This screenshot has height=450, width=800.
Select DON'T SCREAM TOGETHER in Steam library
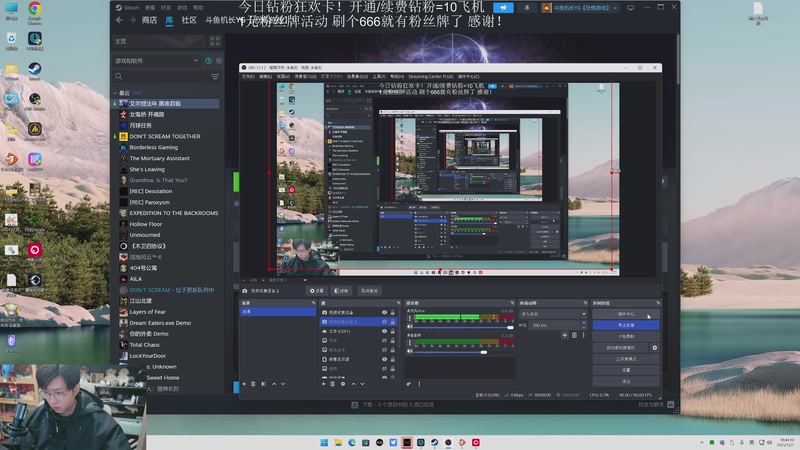tap(165, 136)
